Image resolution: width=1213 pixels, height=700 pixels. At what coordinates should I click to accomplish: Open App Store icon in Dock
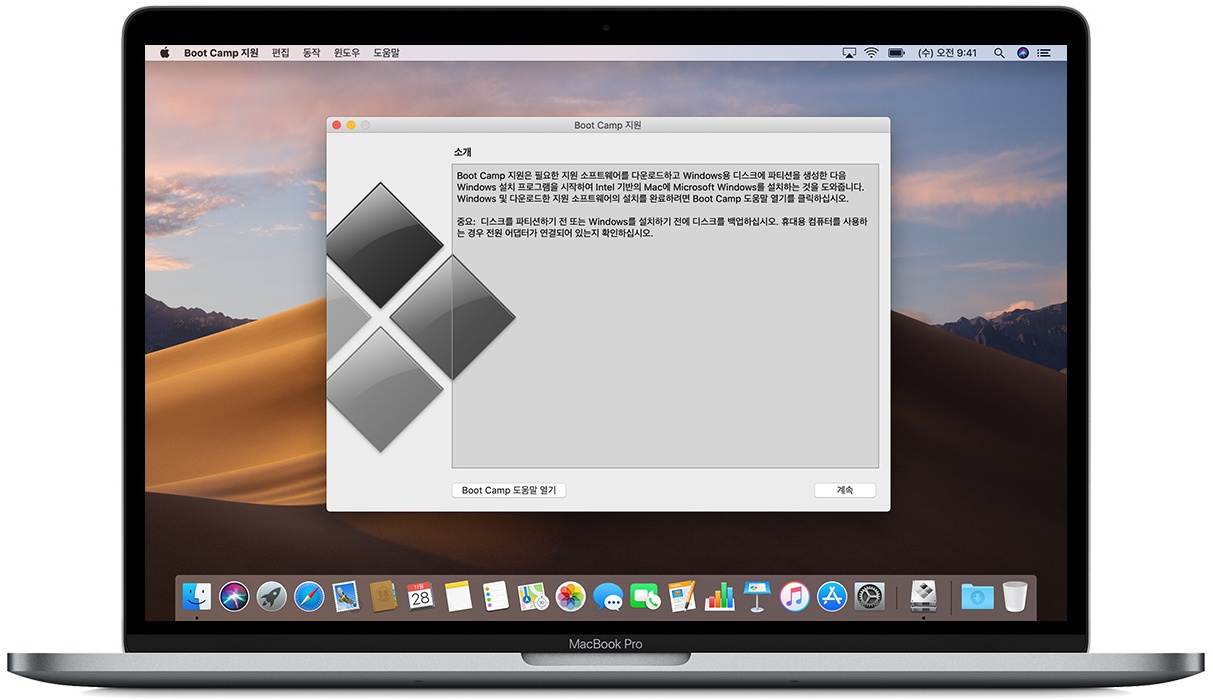coord(832,597)
